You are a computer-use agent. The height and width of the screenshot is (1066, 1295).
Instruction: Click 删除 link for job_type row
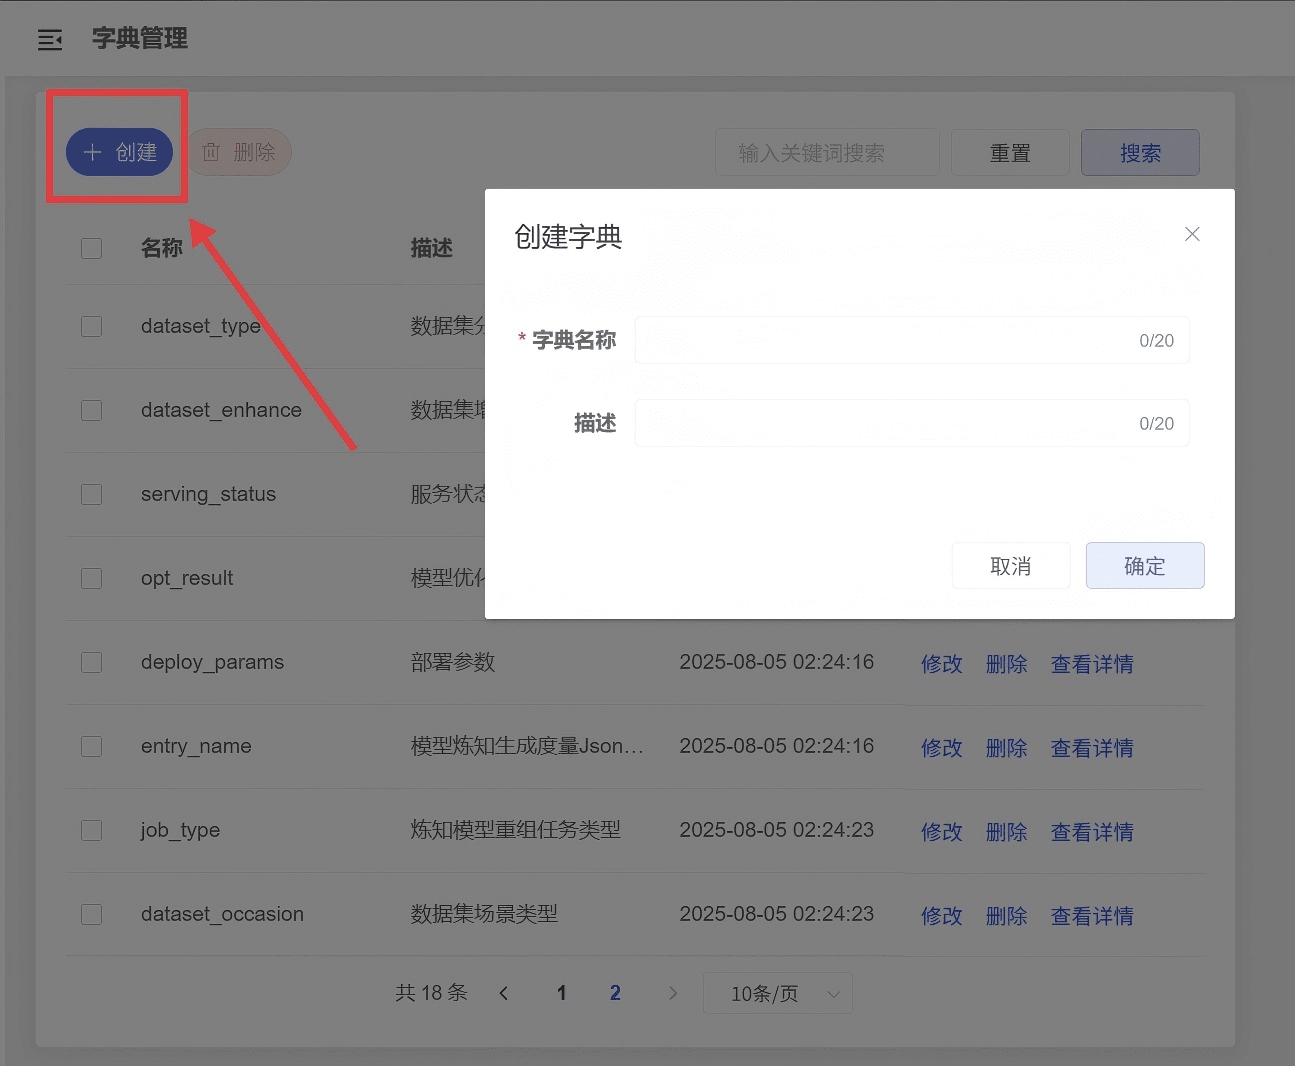pos(1006,832)
